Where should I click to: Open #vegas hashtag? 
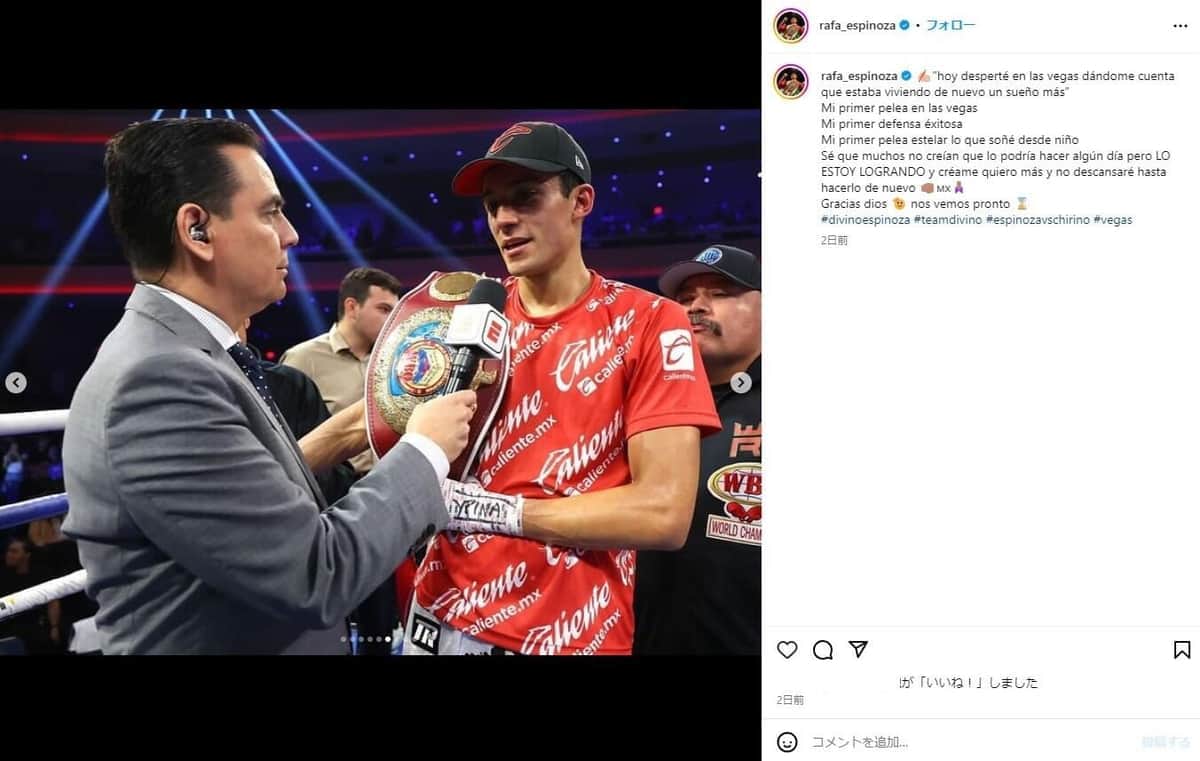coord(1113,220)
